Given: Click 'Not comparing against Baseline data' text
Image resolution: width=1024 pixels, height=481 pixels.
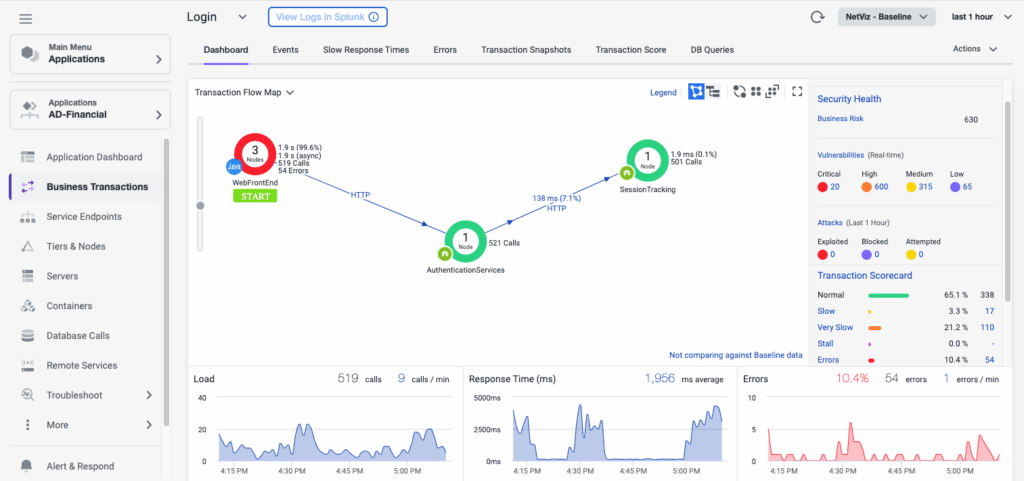Looking at the screenshot, I should [x=736, y=355].
